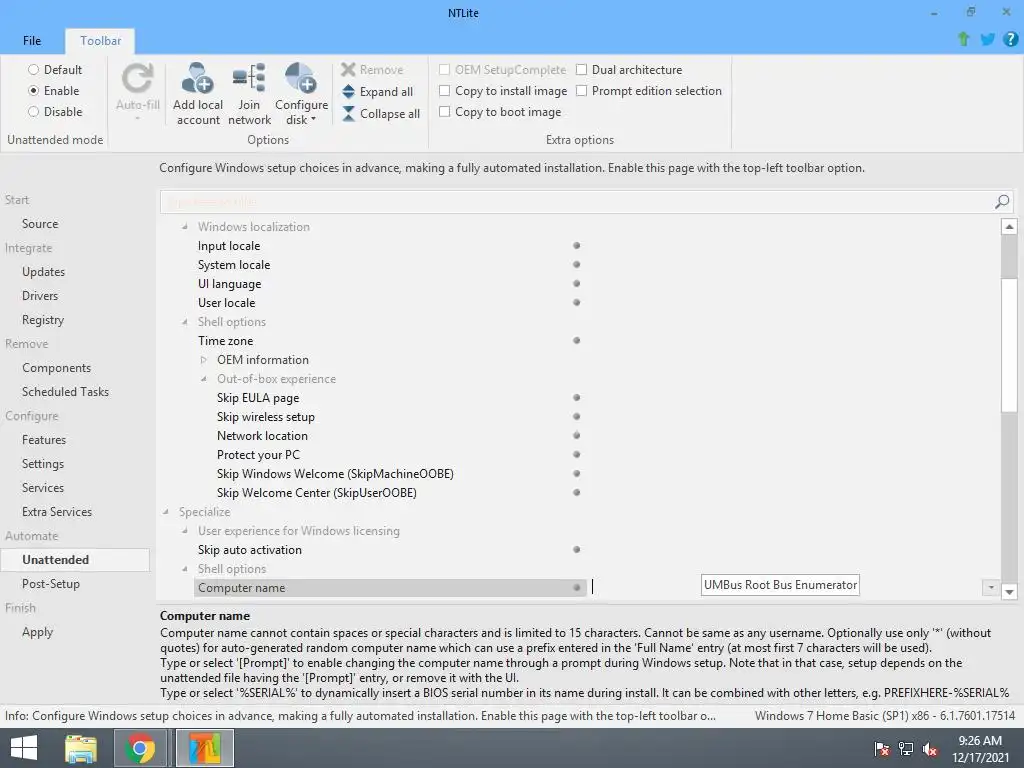Expand the OEM information node
Viewport: 1024px width, 768px height.
pyautogui.click(x=204, y=360)
